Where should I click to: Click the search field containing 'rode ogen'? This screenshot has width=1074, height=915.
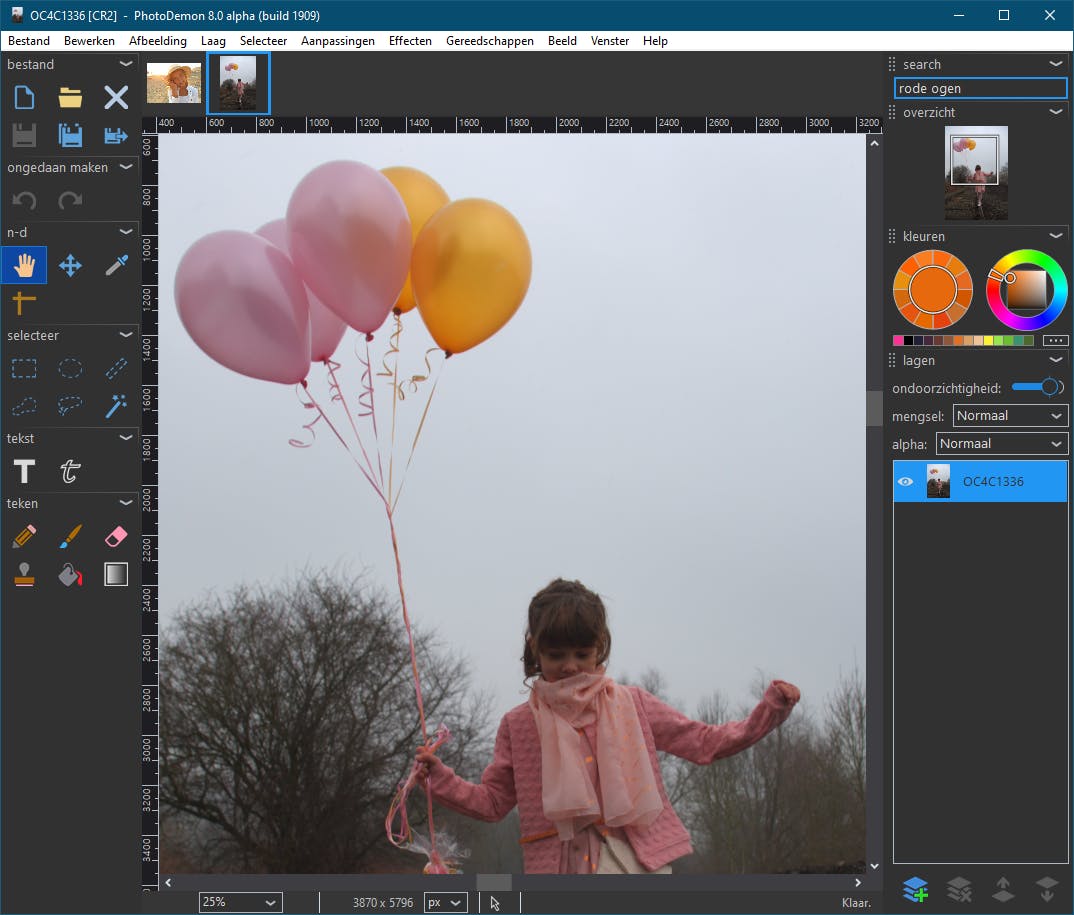point(980,88)
